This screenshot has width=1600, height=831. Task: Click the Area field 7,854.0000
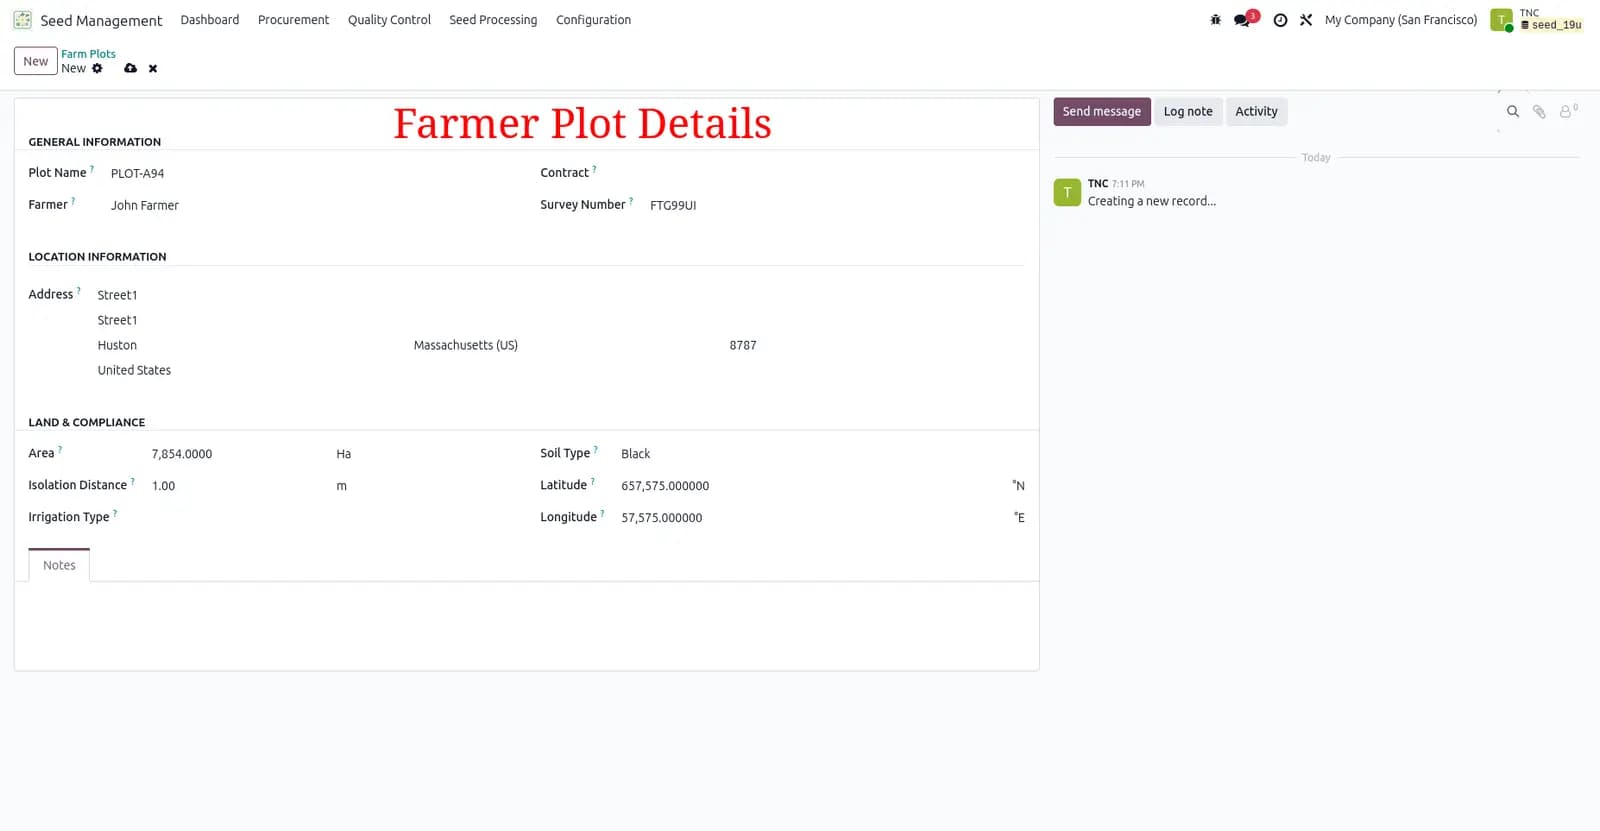click(x=240, y=454)
